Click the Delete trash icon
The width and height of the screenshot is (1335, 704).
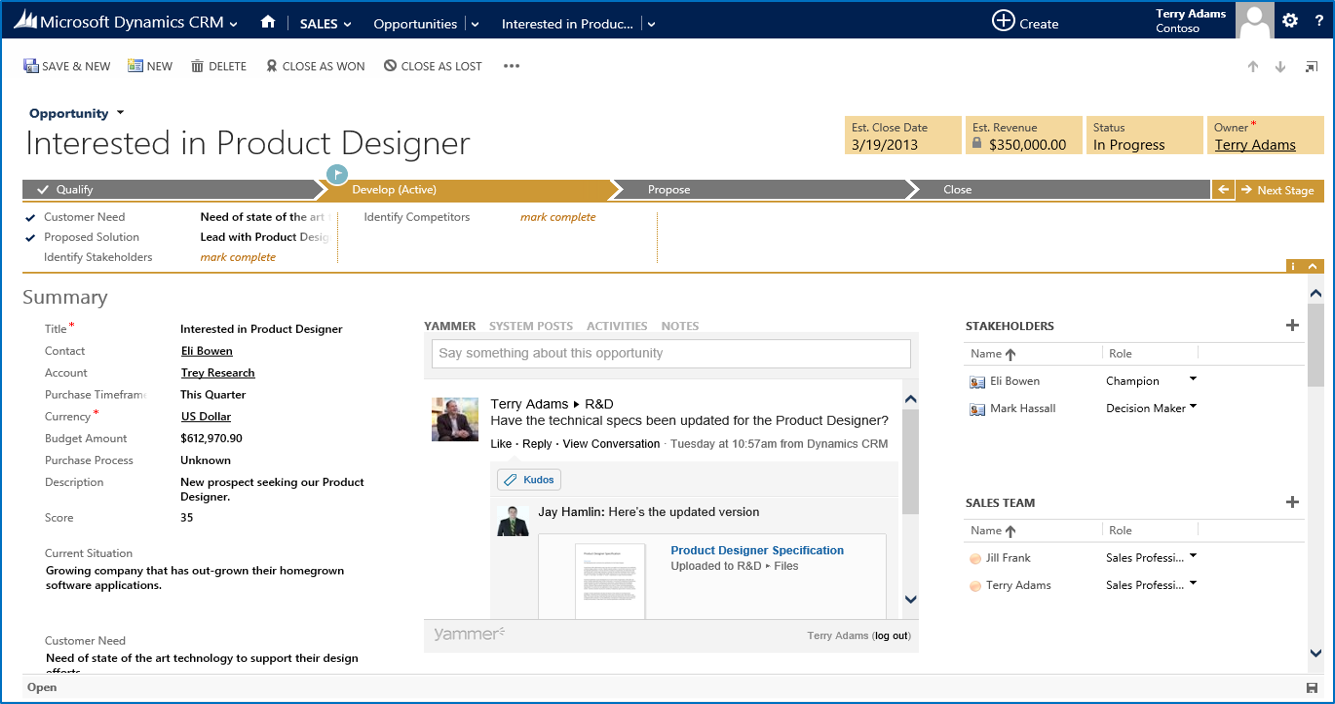coord(197,66)
